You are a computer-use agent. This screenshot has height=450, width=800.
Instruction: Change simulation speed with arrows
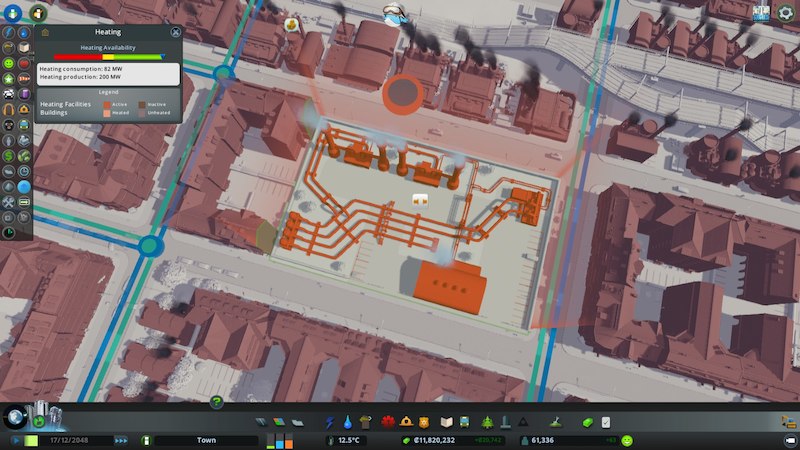121,440
